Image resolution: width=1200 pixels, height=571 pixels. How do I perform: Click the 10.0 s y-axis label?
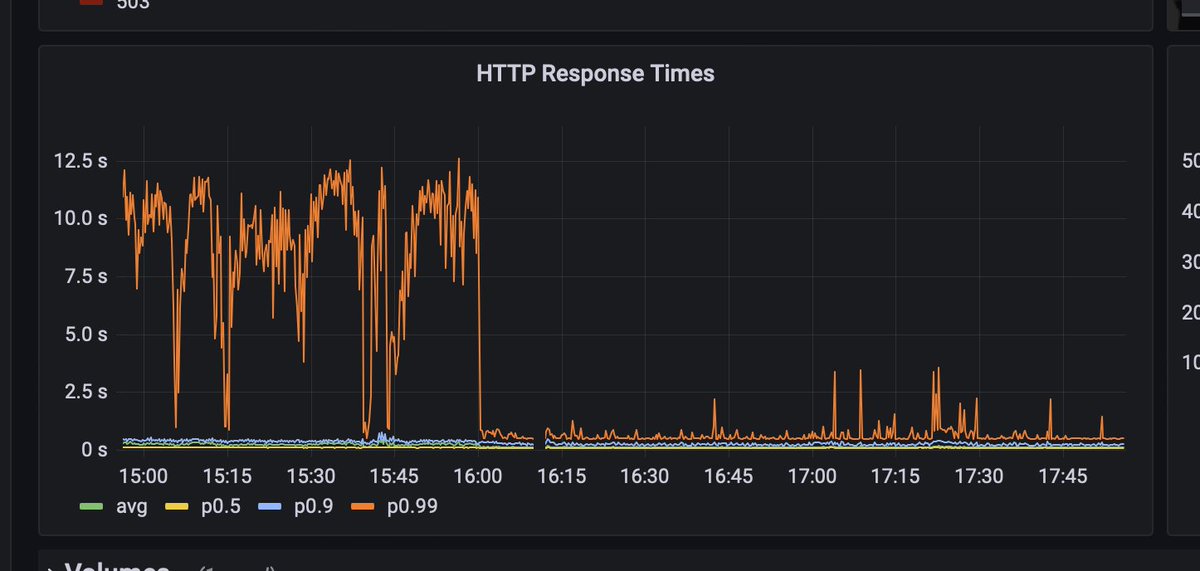pyautogui.click(x=80, y=218)
